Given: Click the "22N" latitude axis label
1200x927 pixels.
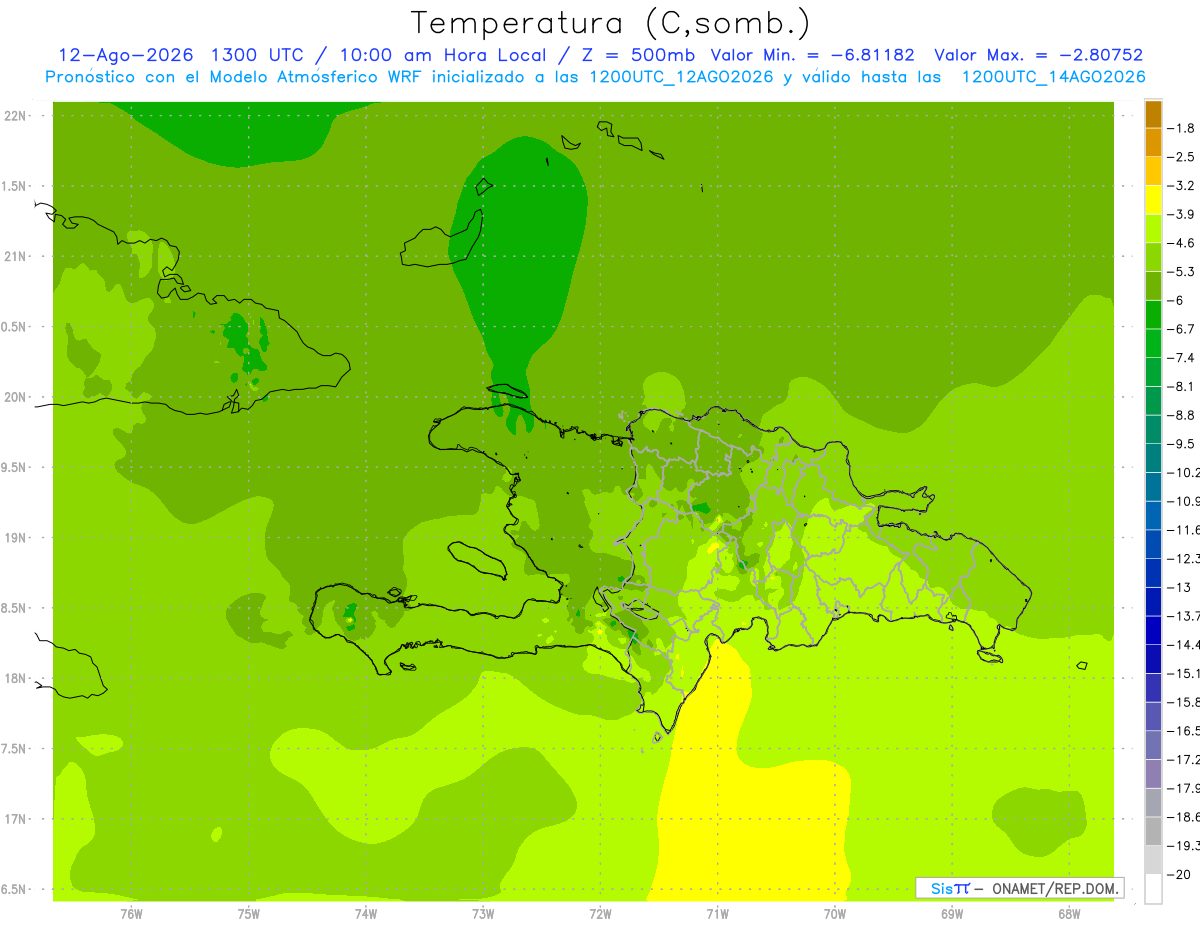Looking at the screenshot, I should click(x=16, y=116).
